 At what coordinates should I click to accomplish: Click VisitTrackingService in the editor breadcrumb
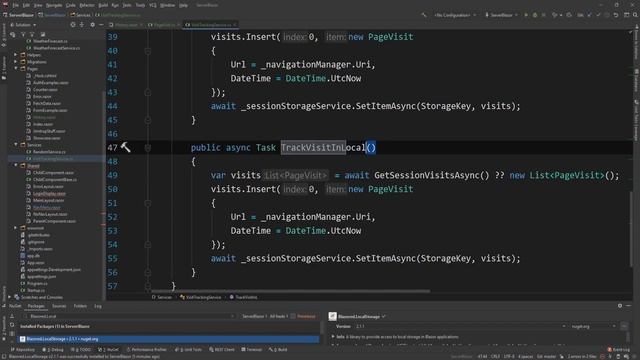[x=203, y=297]
